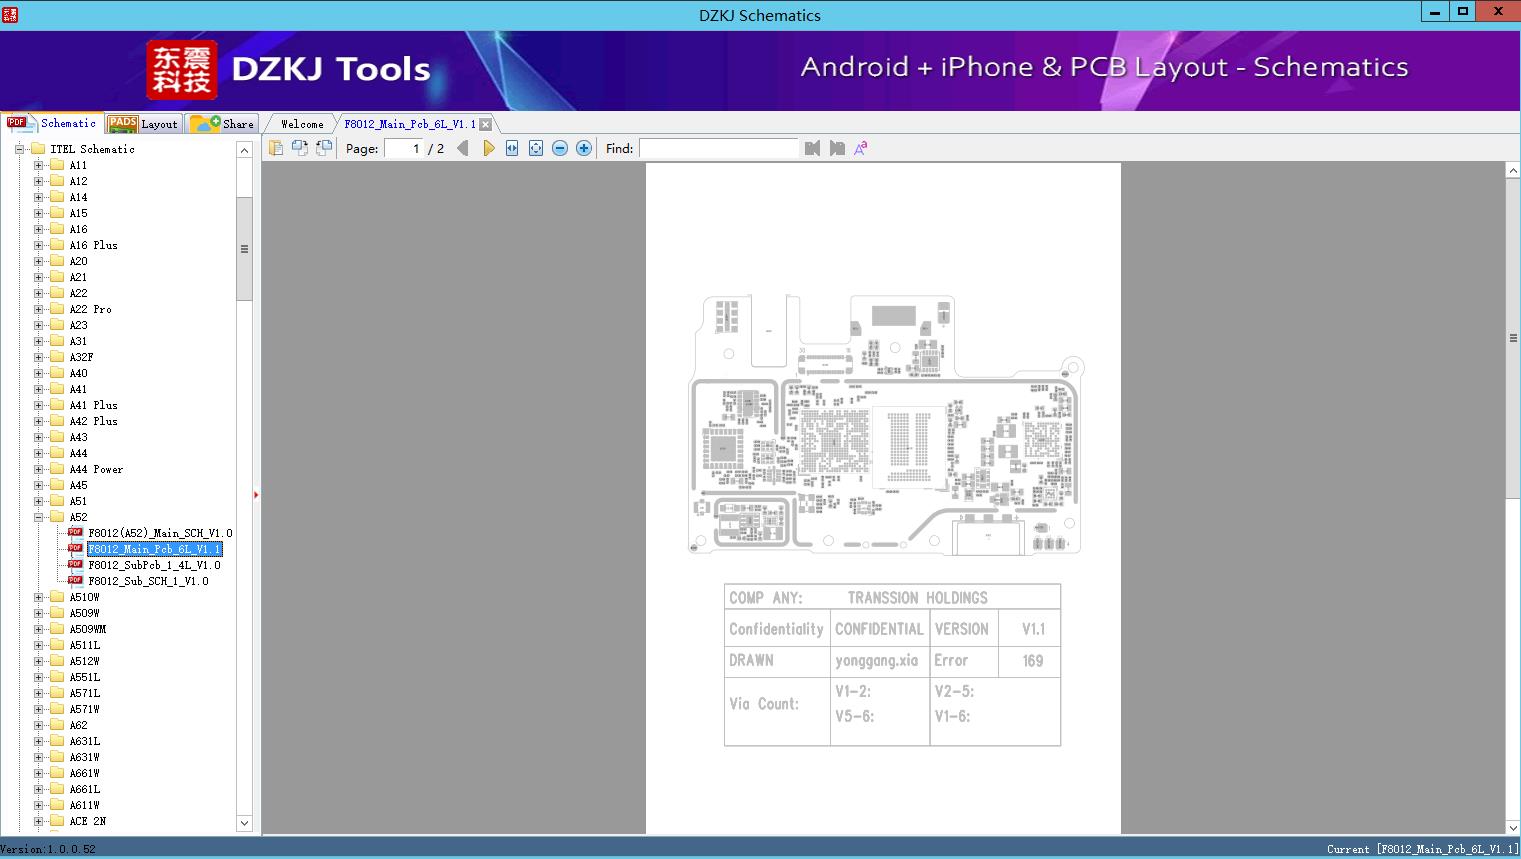Close the F8012_Main_Pcb_6L_V1.1 tab
Screen dimensions: 1521x859
click(x=485, y=124)
